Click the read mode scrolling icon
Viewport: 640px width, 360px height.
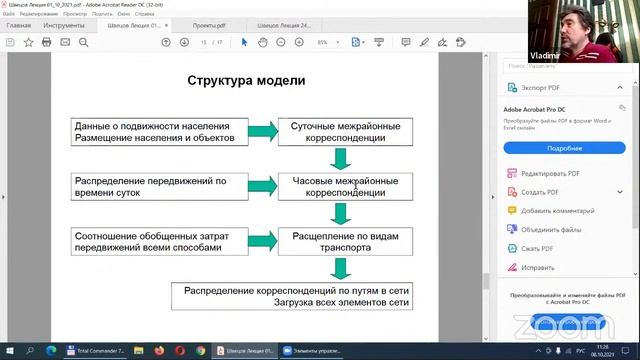379,42
